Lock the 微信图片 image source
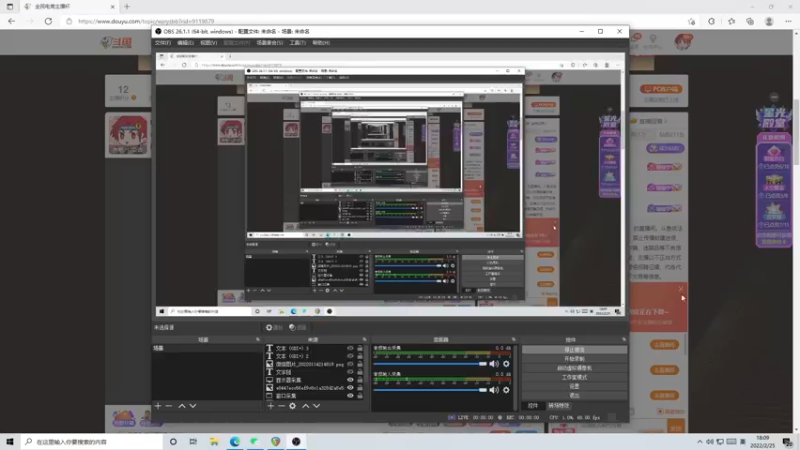Image resolution: width=800 pixels, height=450 pixels. coord(360,364)
